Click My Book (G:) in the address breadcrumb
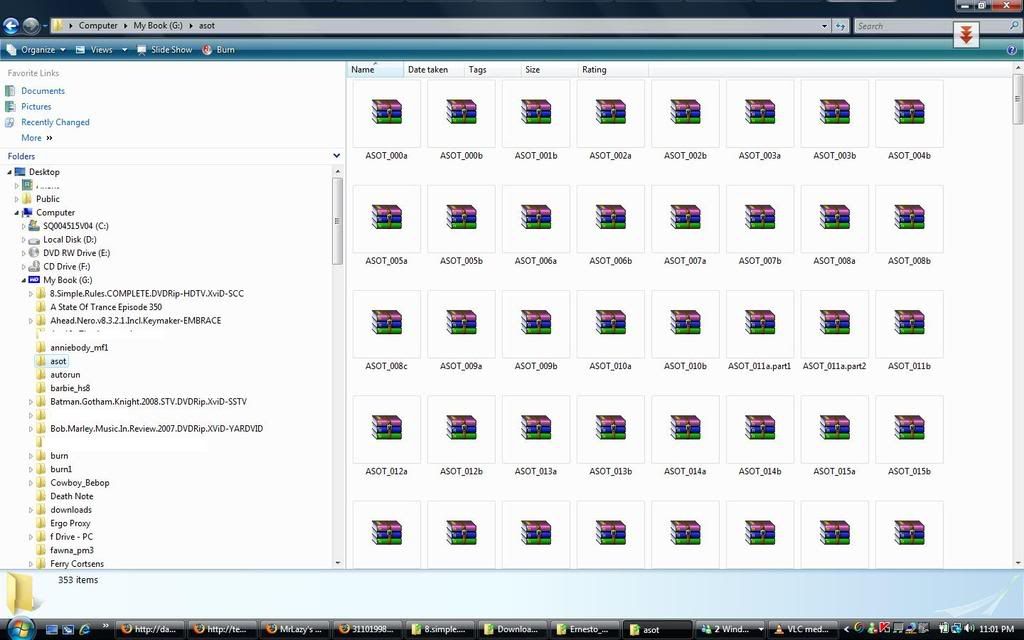Screen dimensions: 1024x640 [158, 25]
